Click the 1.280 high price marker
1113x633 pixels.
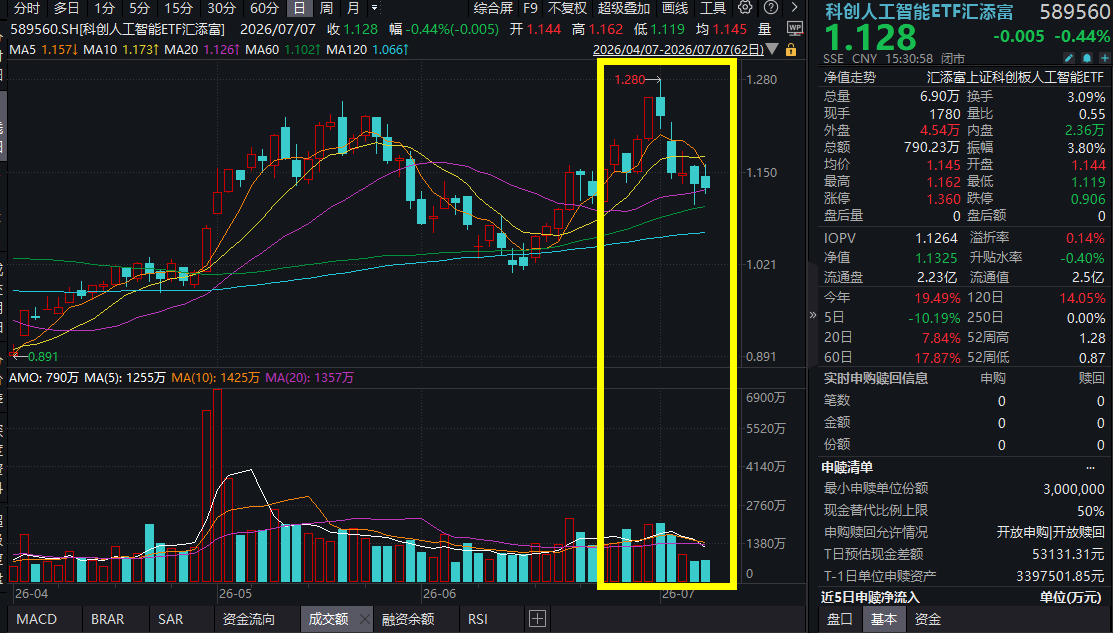630,80
